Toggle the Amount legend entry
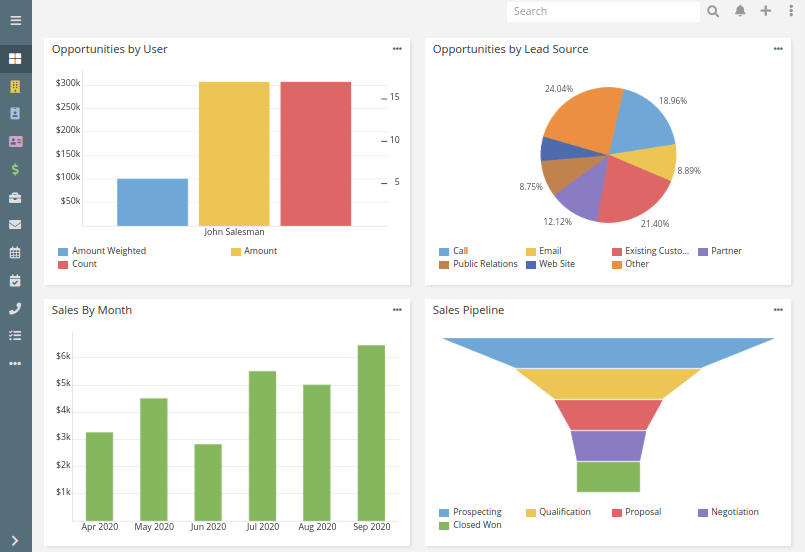The image size is (805, 552). pyautogui.click(x=254, y=251)
